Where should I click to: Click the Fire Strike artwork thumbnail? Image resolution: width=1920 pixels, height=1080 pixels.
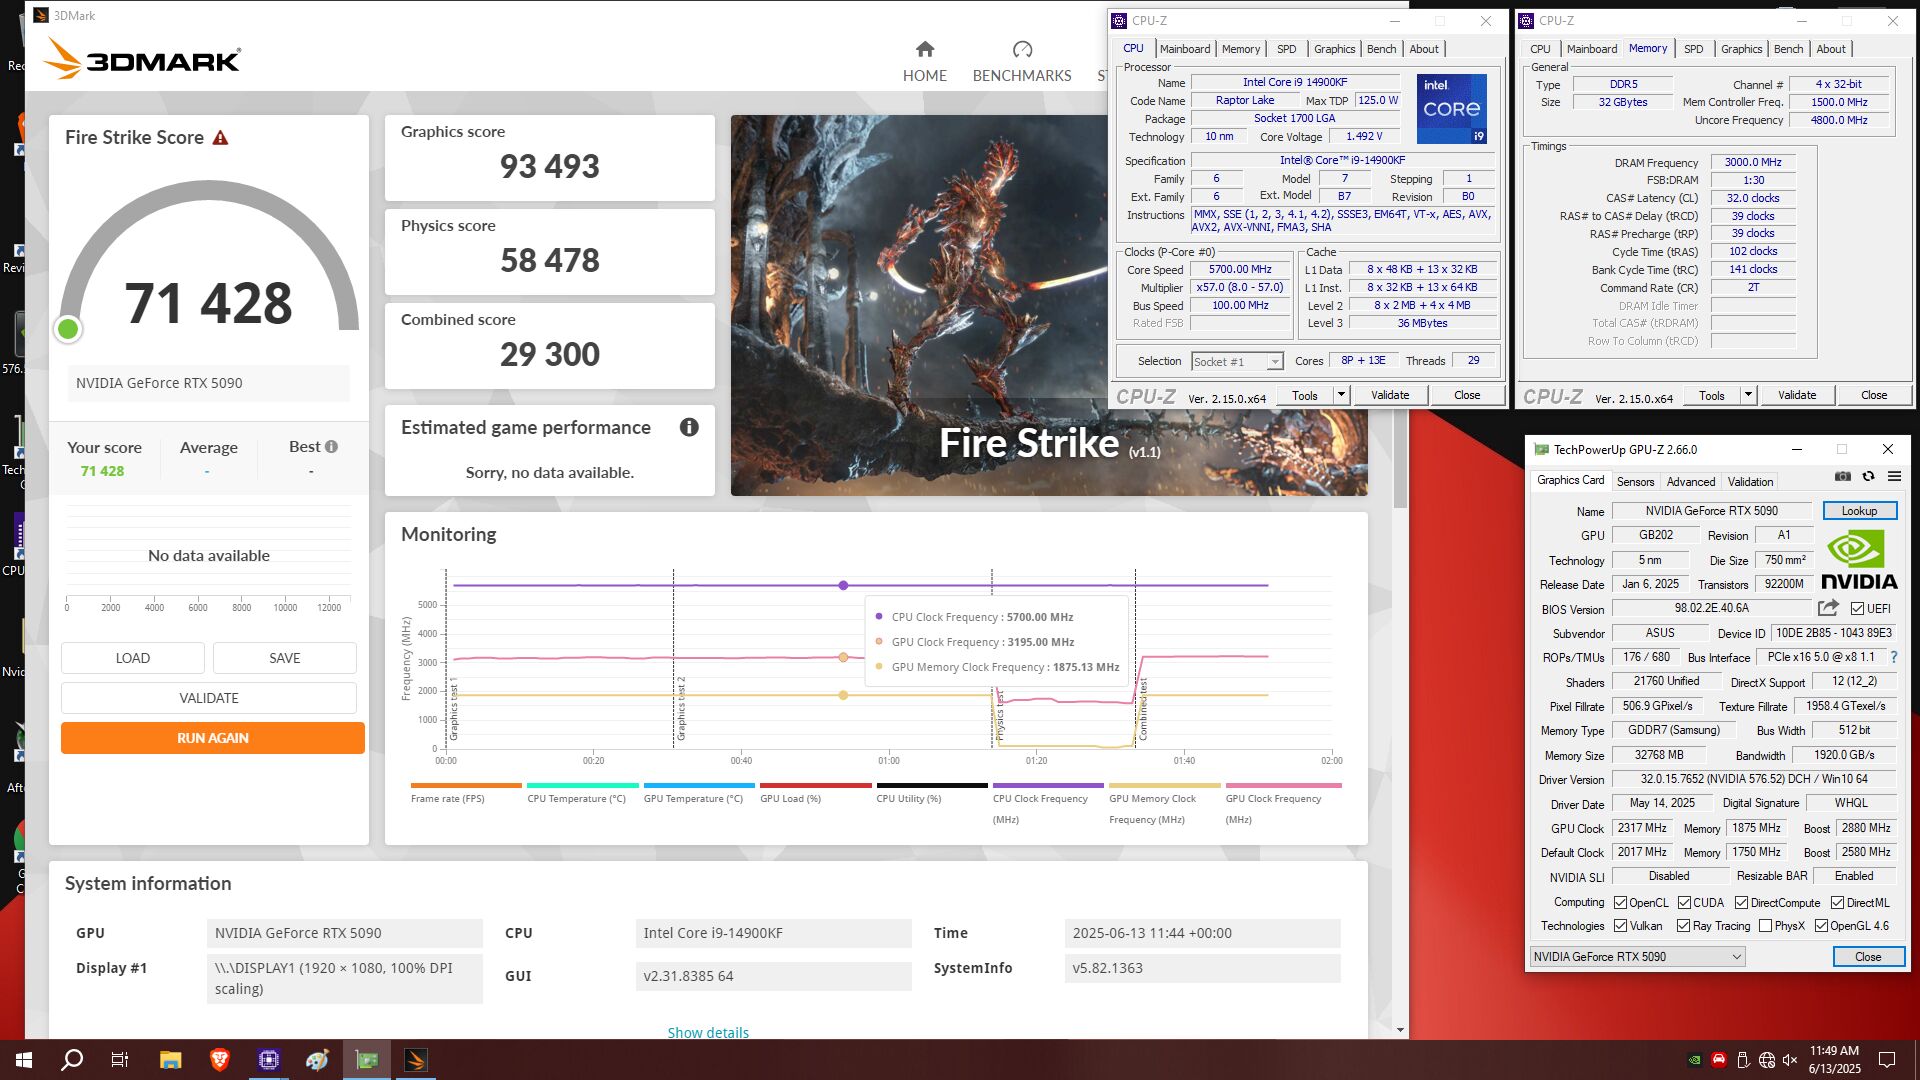coord(1049,305)
